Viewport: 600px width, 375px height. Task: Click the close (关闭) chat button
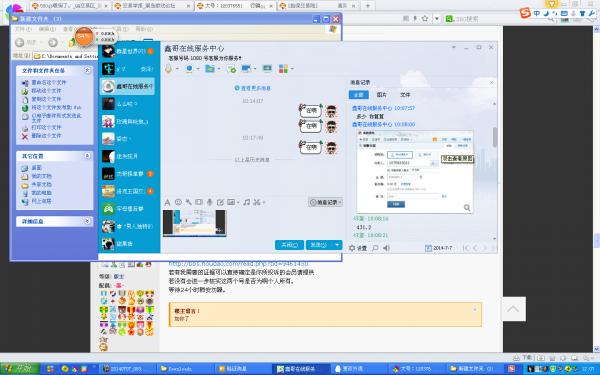[x=289, y=245]
